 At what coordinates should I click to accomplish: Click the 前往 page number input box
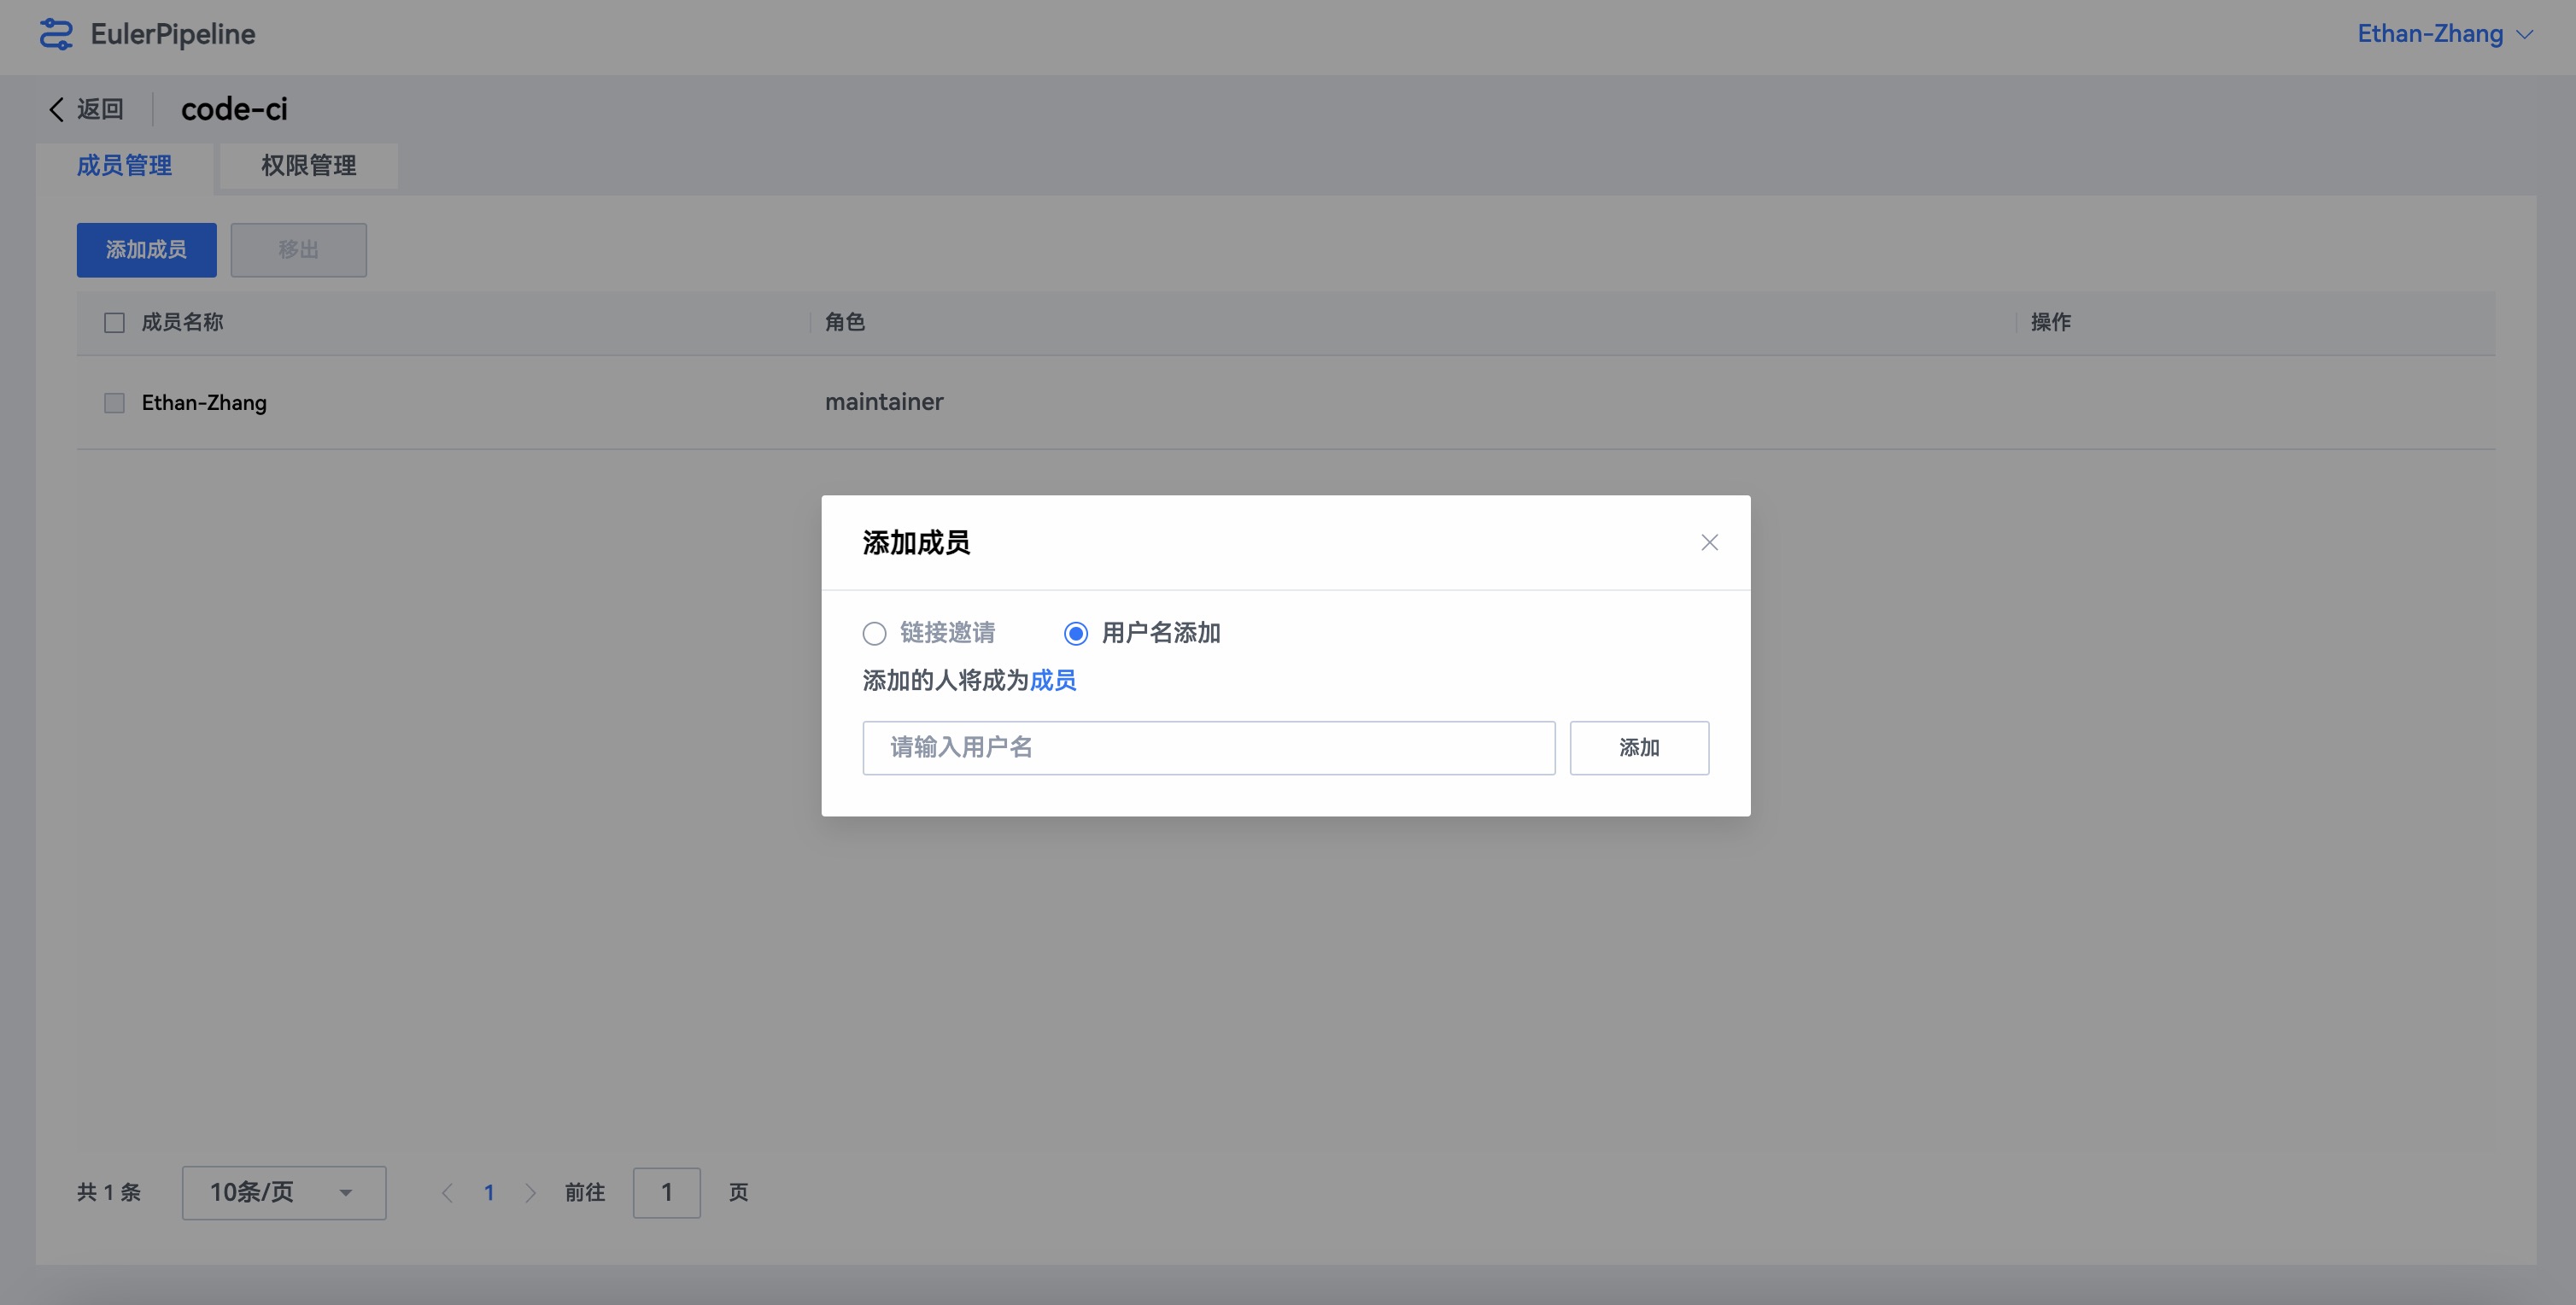(666, 1192)
